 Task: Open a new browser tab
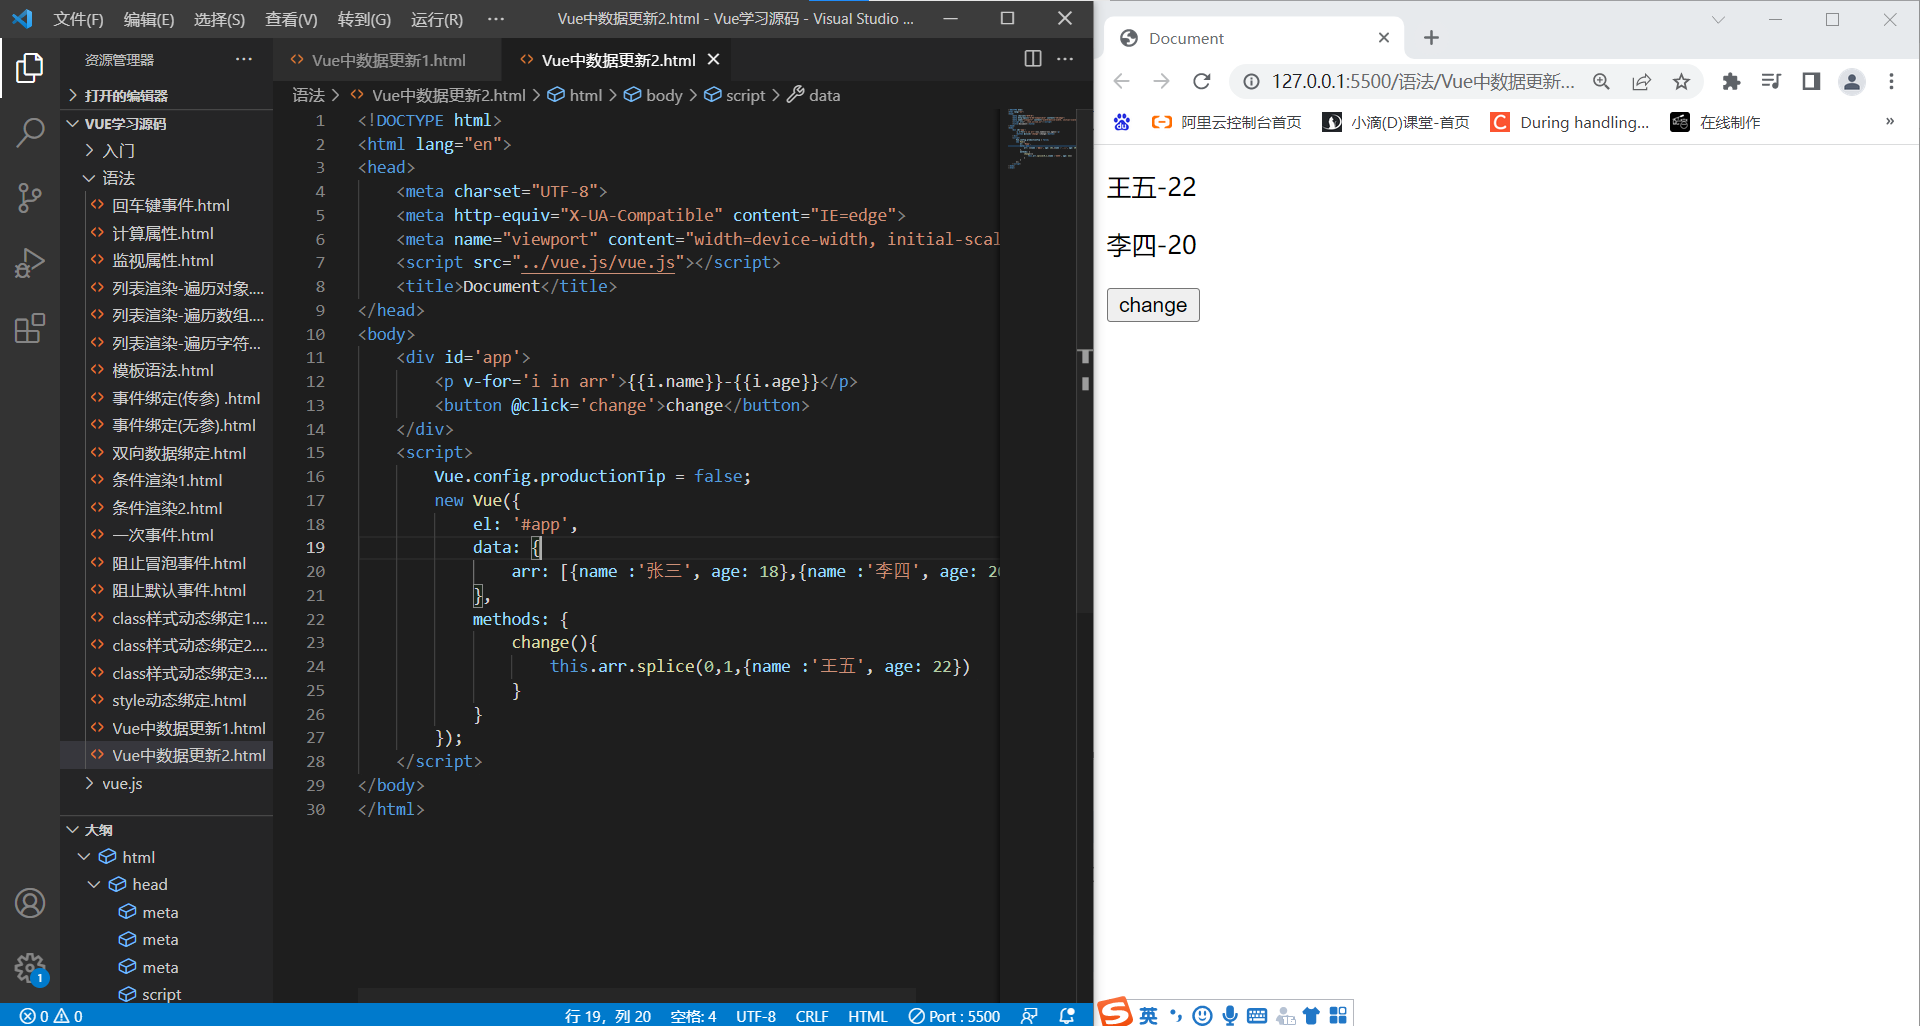[1431, 38]
